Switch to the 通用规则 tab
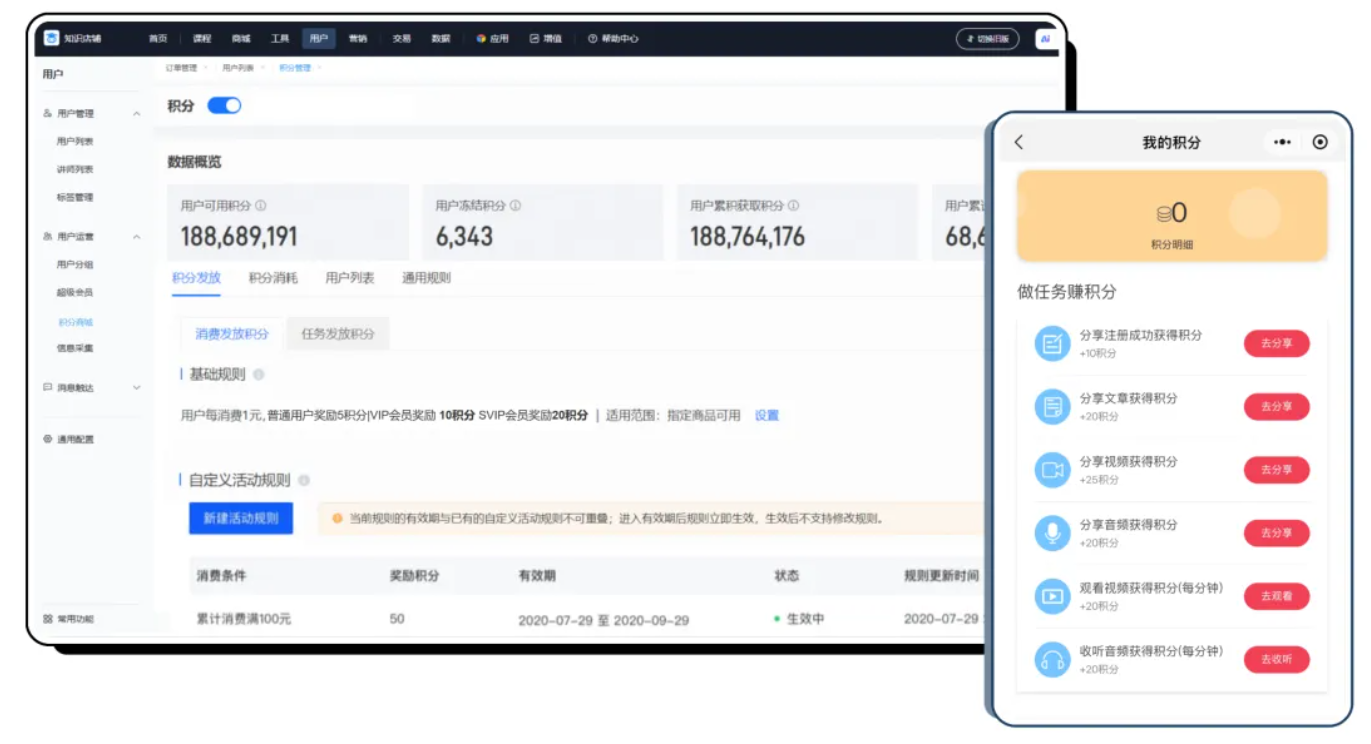Screen dimensions: 1371x744 [x=427, y=278]
